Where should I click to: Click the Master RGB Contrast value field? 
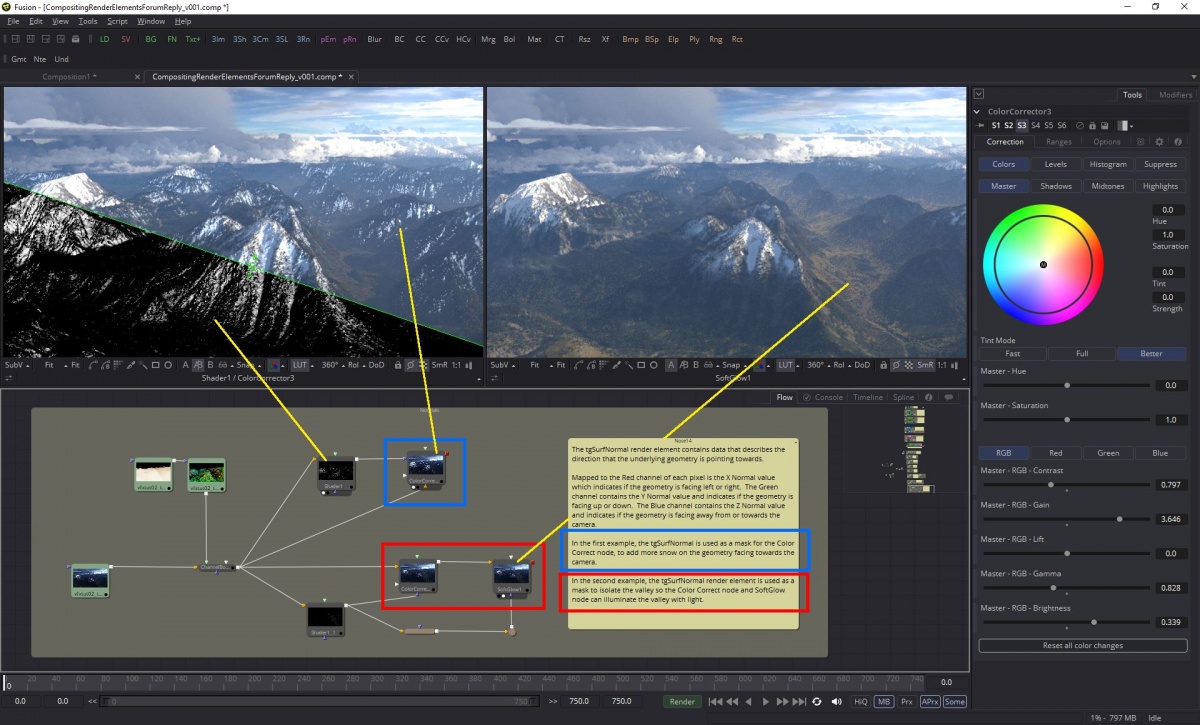pyautogui.click(x=1167, y=485)
